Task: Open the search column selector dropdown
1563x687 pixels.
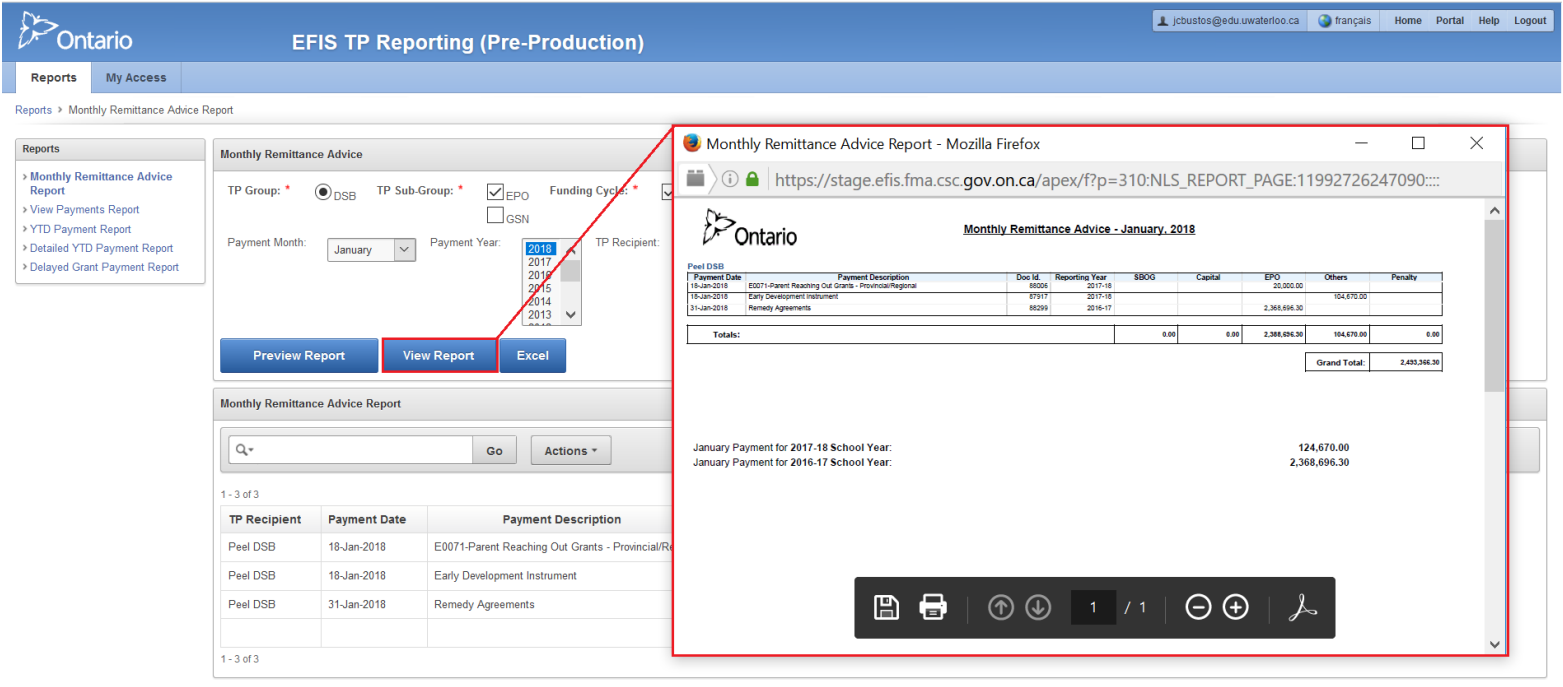Action: pos(244,451)
